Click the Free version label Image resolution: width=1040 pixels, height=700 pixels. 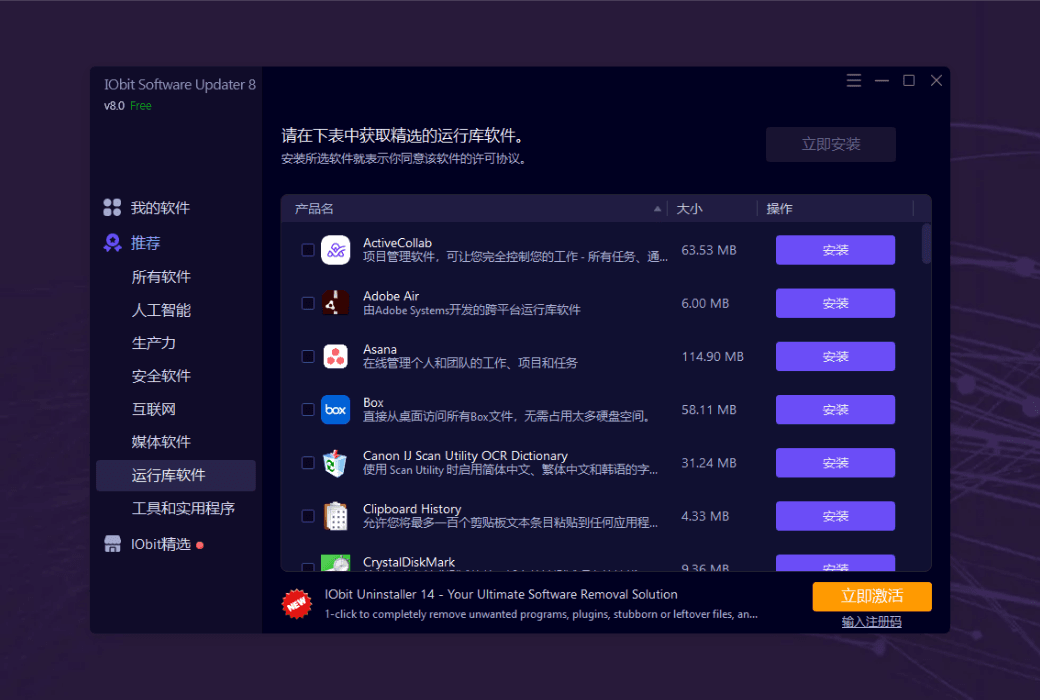[141, 105]
